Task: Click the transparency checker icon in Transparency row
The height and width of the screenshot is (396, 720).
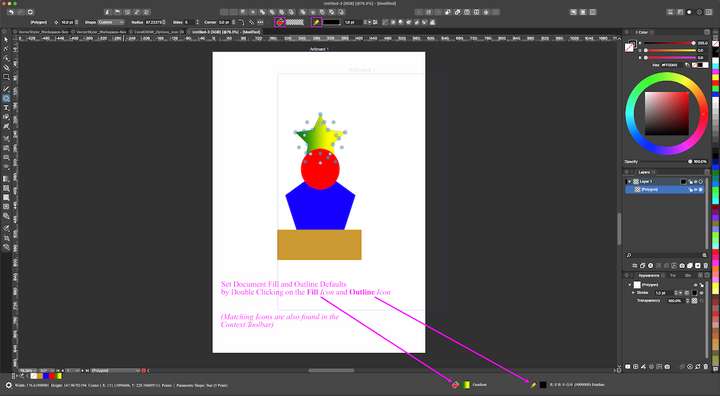Action: pos(694,300)
